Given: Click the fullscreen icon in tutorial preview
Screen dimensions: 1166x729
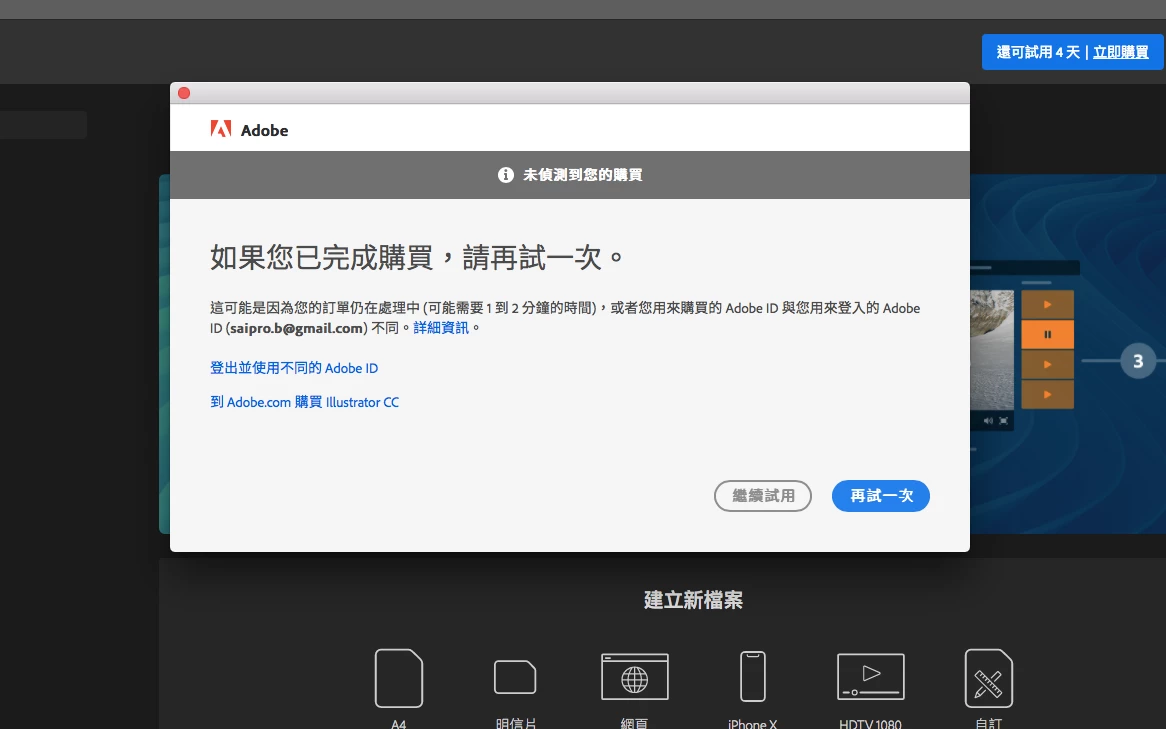Looking at the screenshot, I should [x=1004, y=421].
